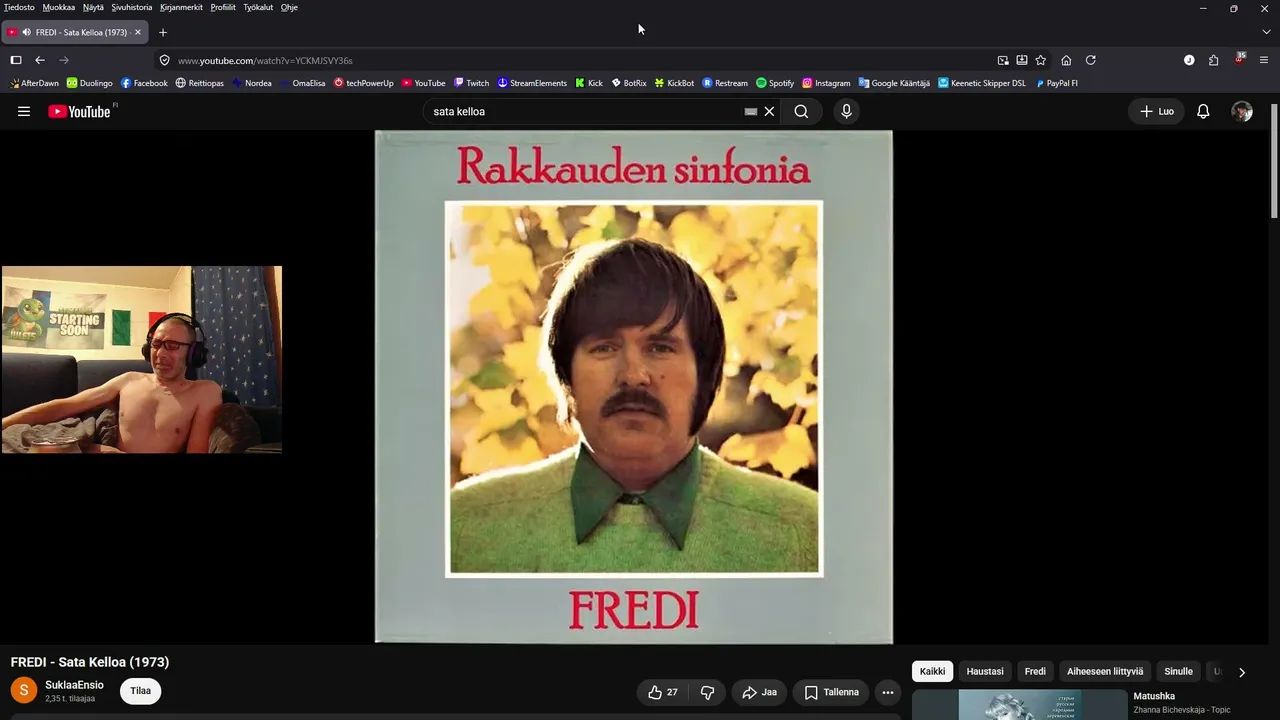Open a new browser tab

pyautogui.click(x=163, y=32)
